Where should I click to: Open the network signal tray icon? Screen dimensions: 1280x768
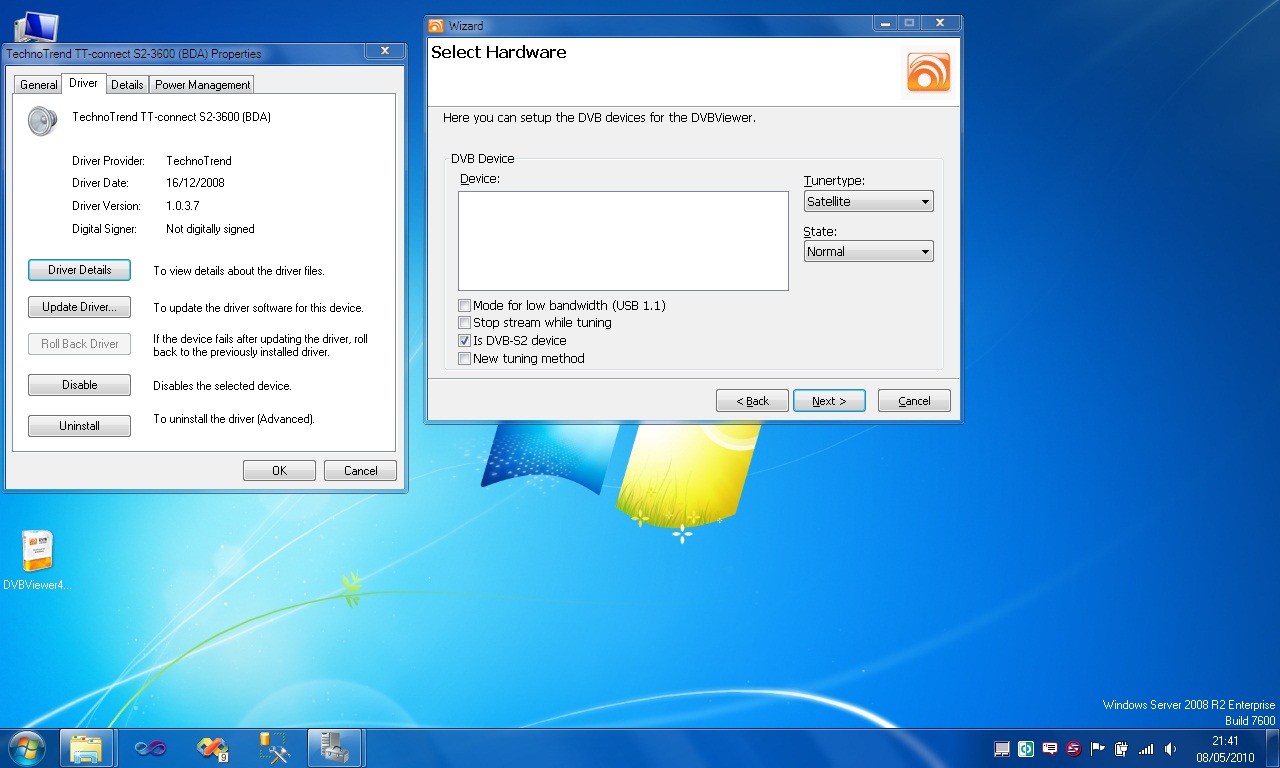coord(1146,748)
